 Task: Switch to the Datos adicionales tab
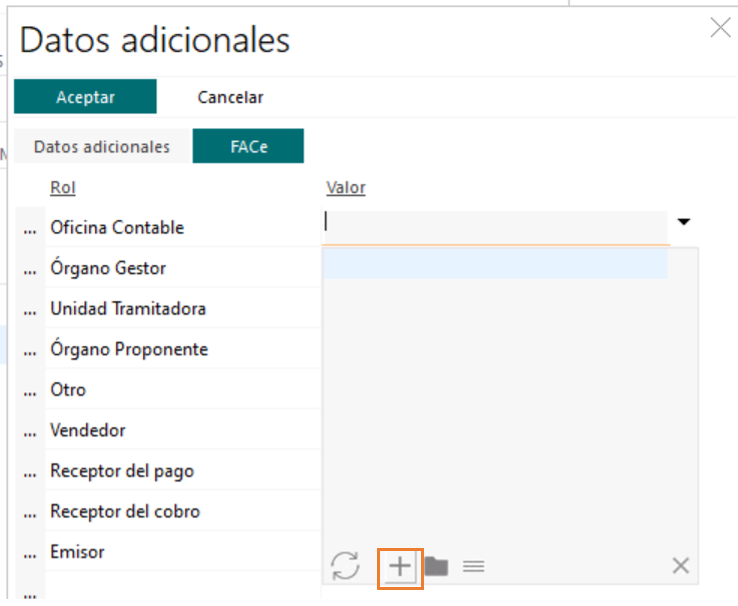pyautogui.click(x=102, y=147)
